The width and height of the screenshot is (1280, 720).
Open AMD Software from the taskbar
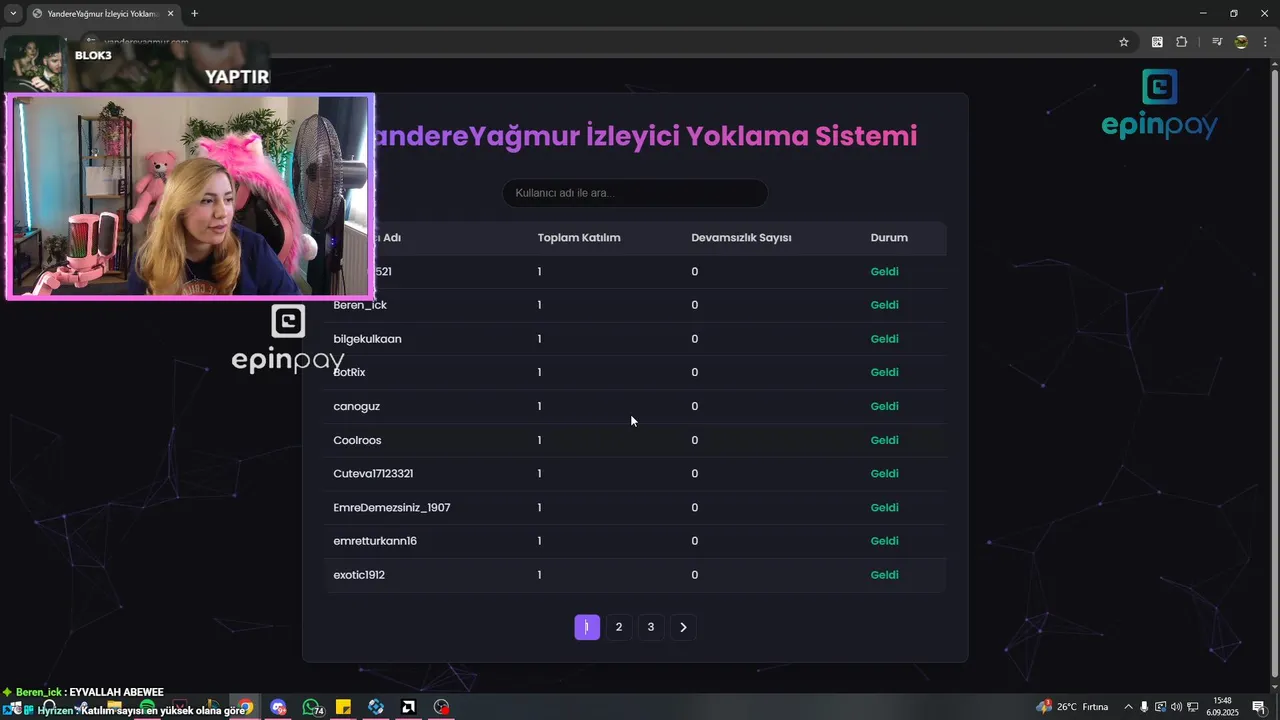click(x=408, y=707)
